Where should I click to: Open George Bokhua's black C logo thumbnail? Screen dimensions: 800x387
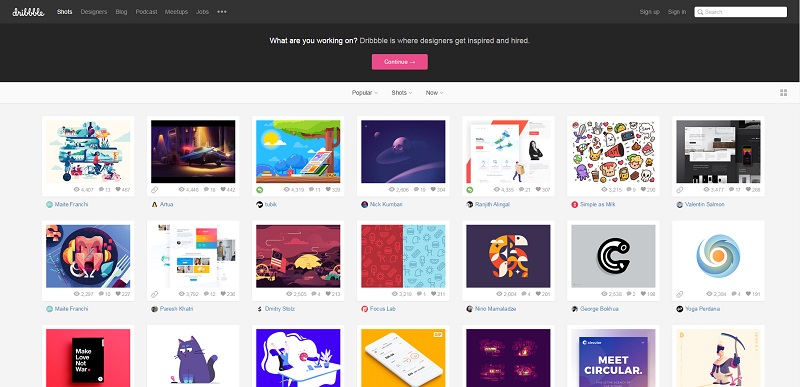click(613, 256)
